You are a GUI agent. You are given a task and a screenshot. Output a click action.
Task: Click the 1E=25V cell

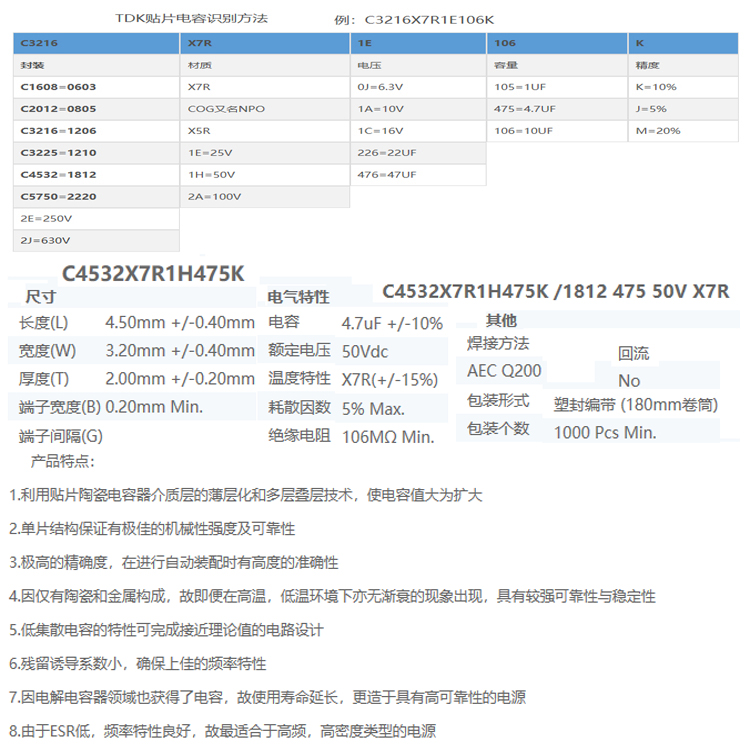[265, 153]
